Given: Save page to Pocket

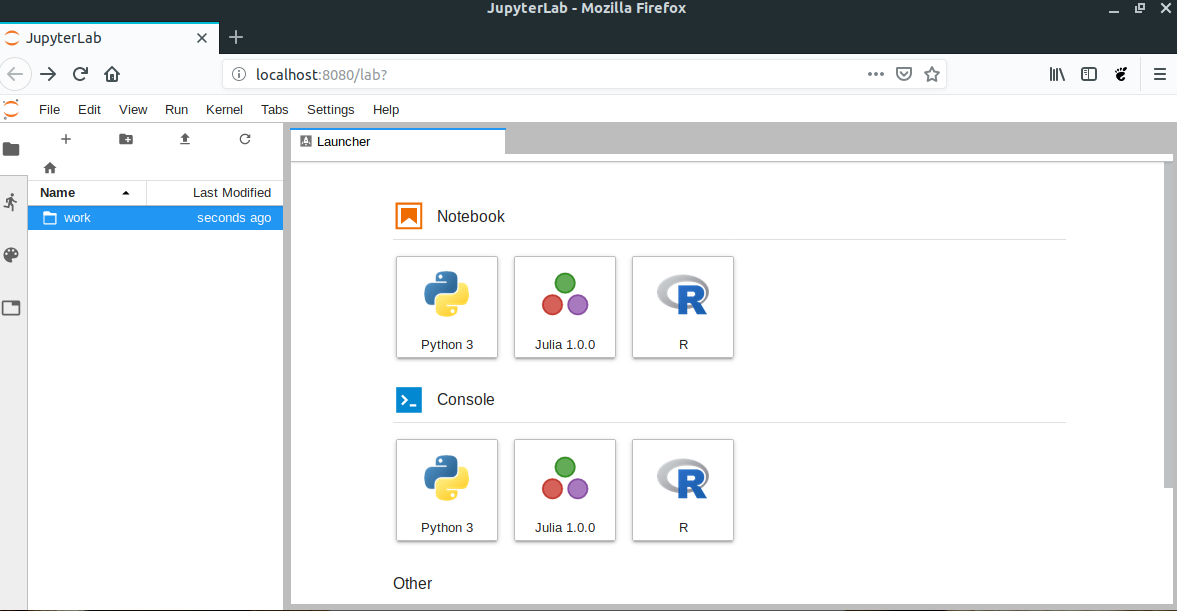Looking at the screenshot, I should (x=904, y=74).
